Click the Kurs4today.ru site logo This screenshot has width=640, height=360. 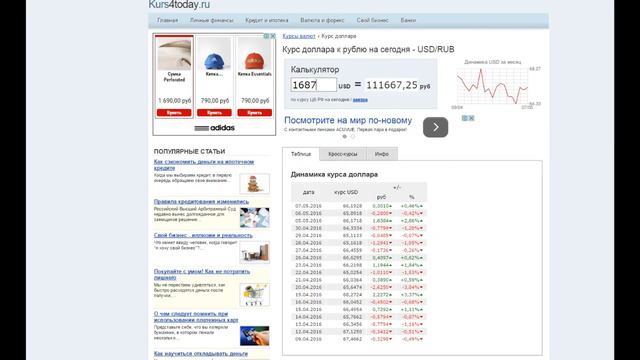(179, 4)
